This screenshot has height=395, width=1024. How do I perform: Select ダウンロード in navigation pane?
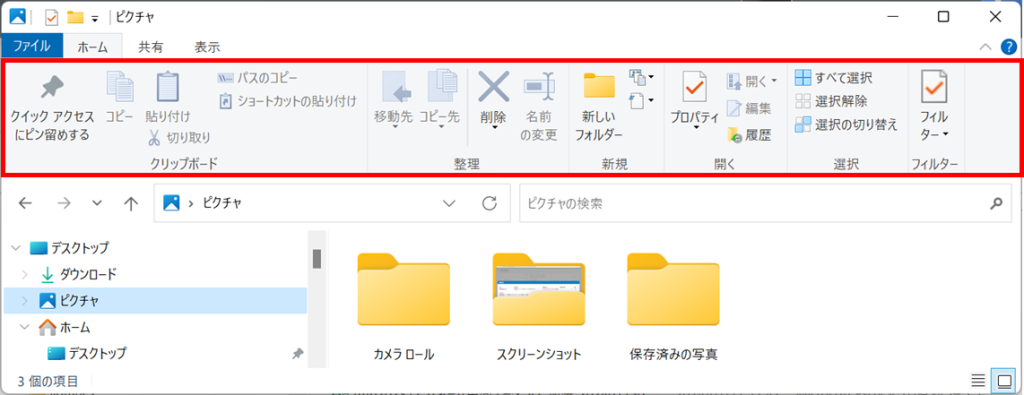(79, 275)
